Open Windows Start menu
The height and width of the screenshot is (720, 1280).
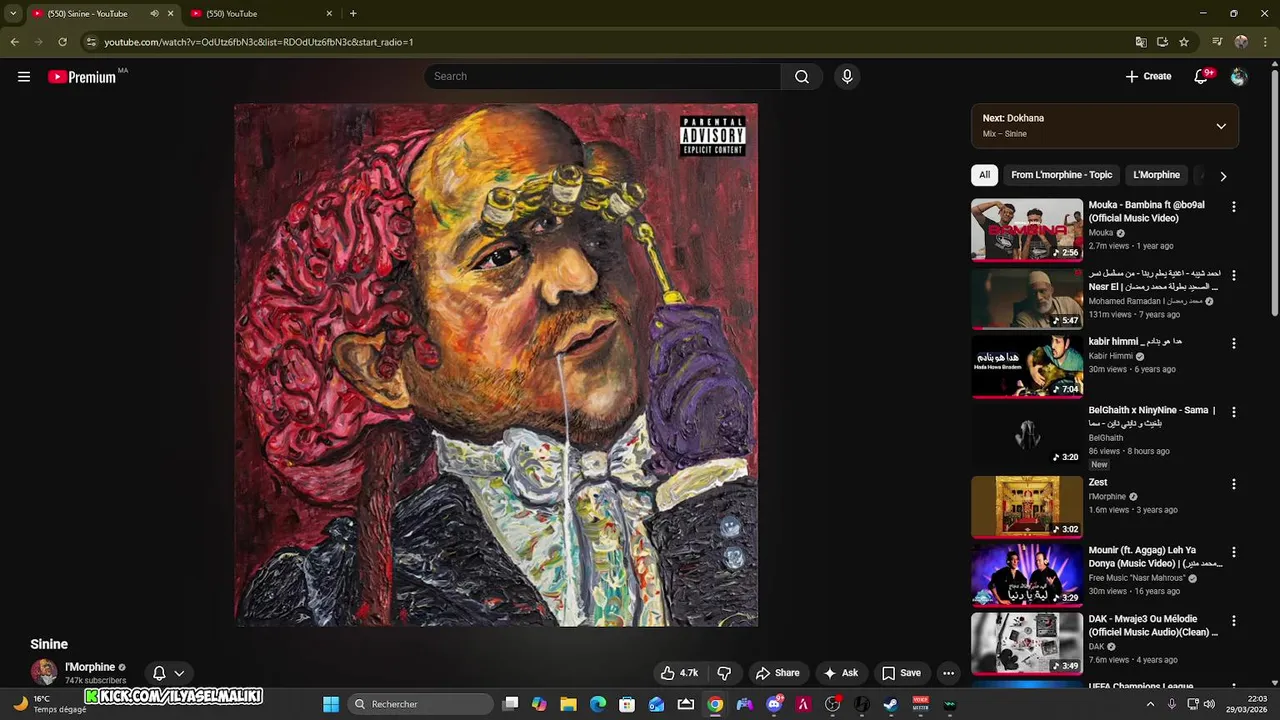coord(331,704)
